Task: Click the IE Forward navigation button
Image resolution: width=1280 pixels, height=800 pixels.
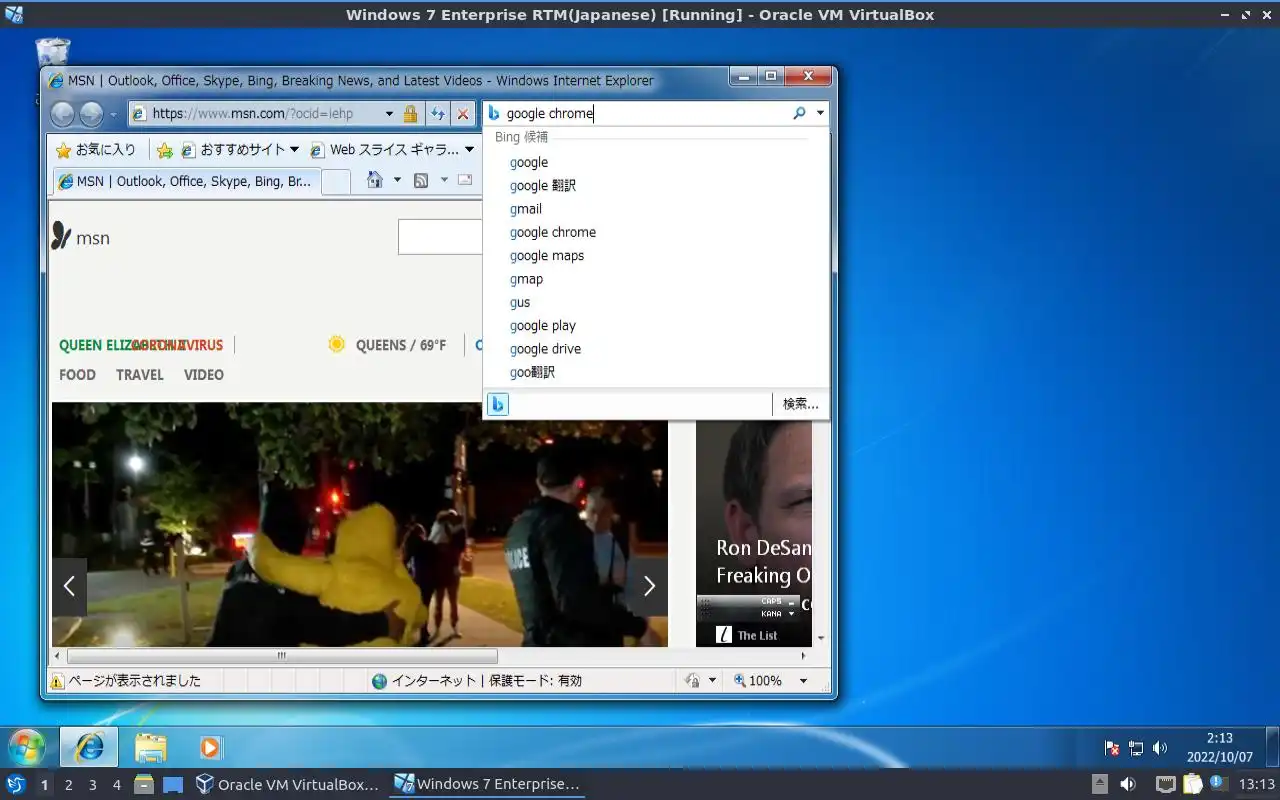Action: (91, 114)
